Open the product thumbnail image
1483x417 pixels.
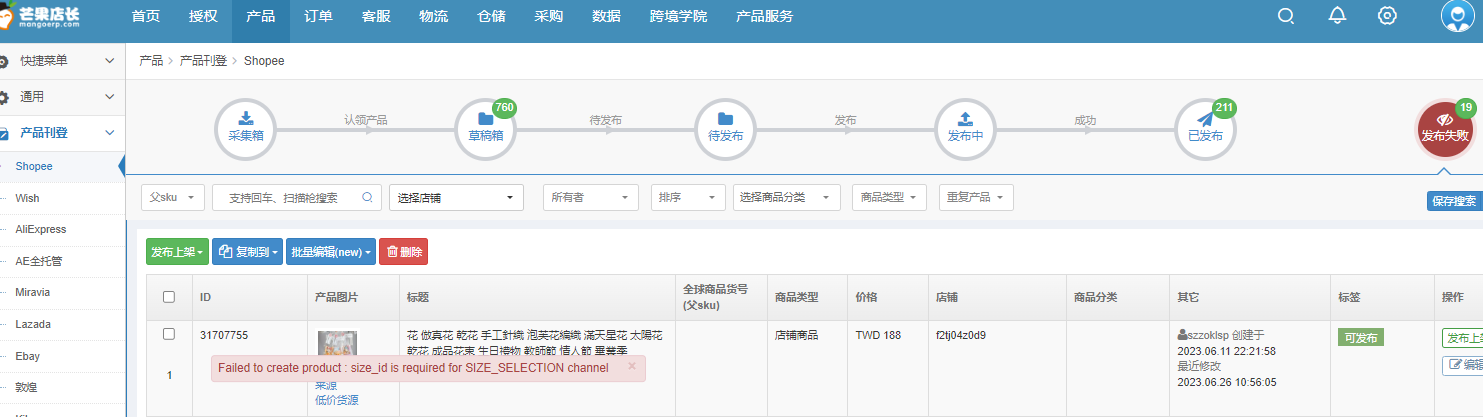(x=337, y=343)
